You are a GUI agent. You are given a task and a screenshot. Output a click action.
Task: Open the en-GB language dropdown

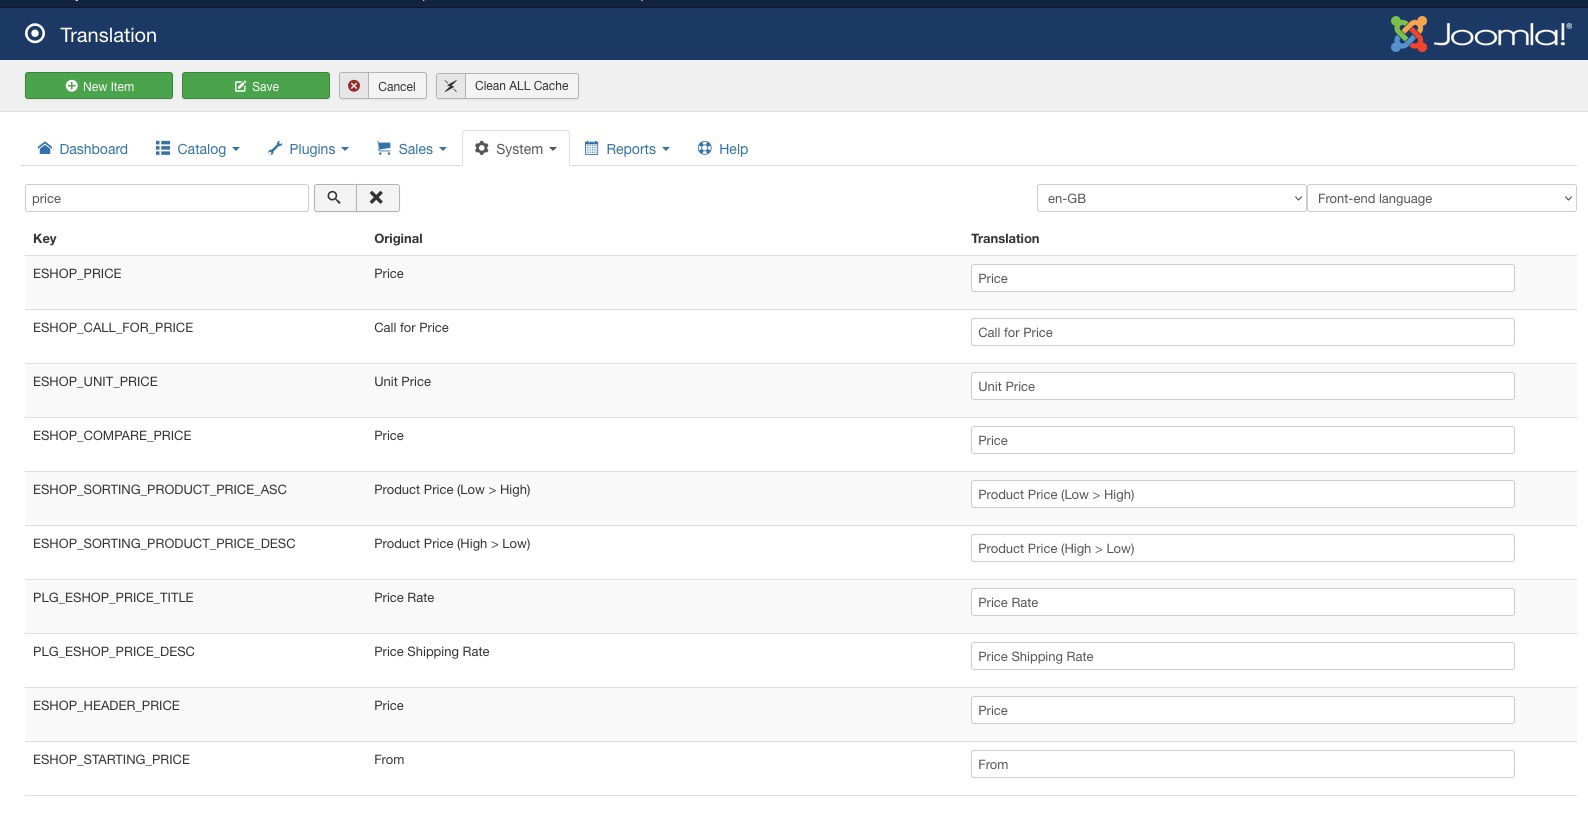1171,198
